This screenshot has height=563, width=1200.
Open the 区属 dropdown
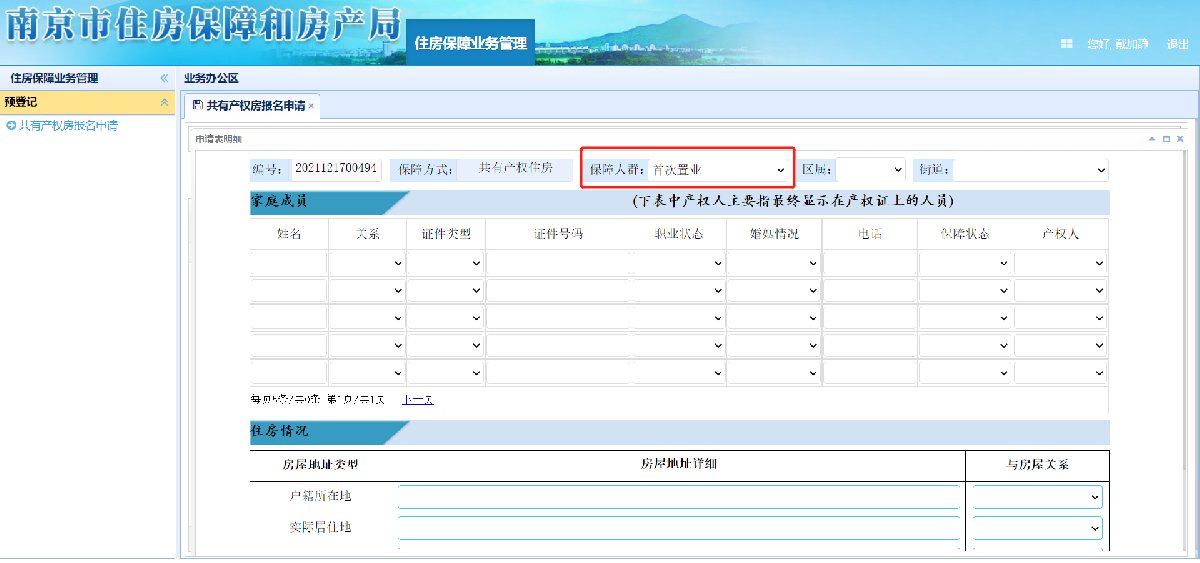[x=870, y=170]
